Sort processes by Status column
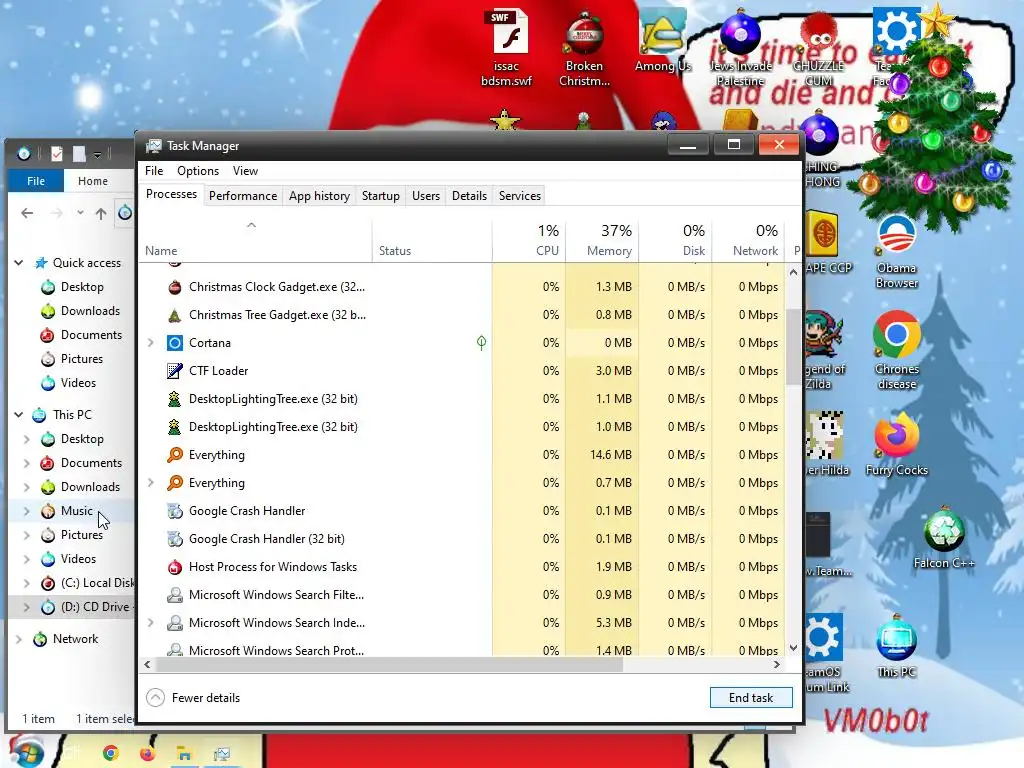Screen dimensions: 1024x768 coord(432,240)
